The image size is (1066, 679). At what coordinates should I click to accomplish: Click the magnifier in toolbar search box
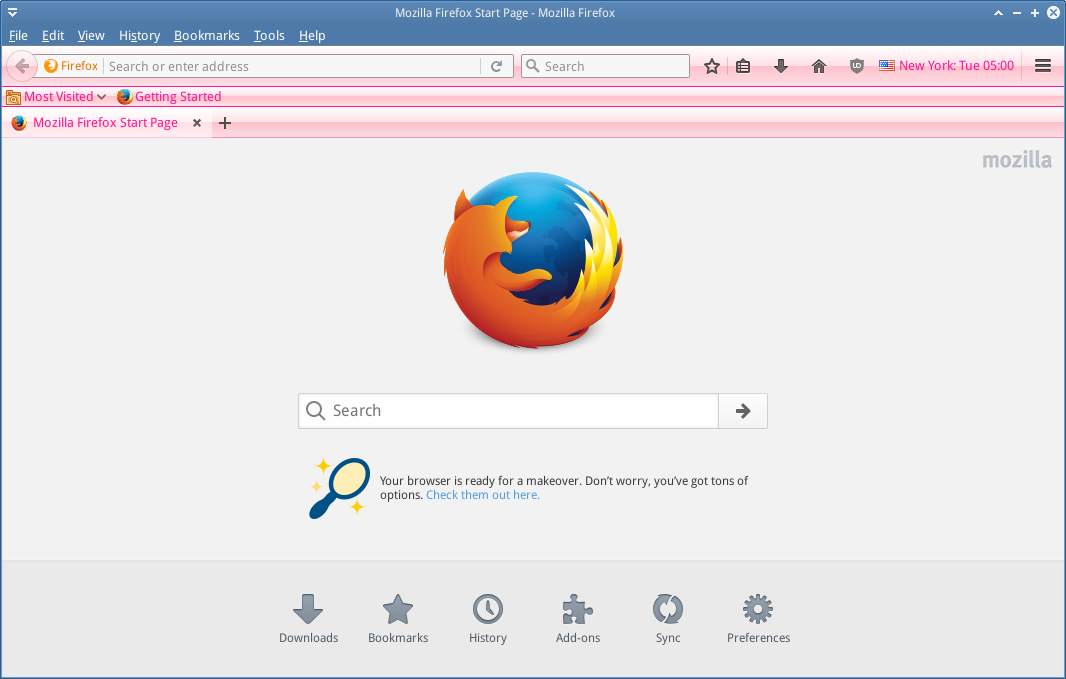[533, 66]
